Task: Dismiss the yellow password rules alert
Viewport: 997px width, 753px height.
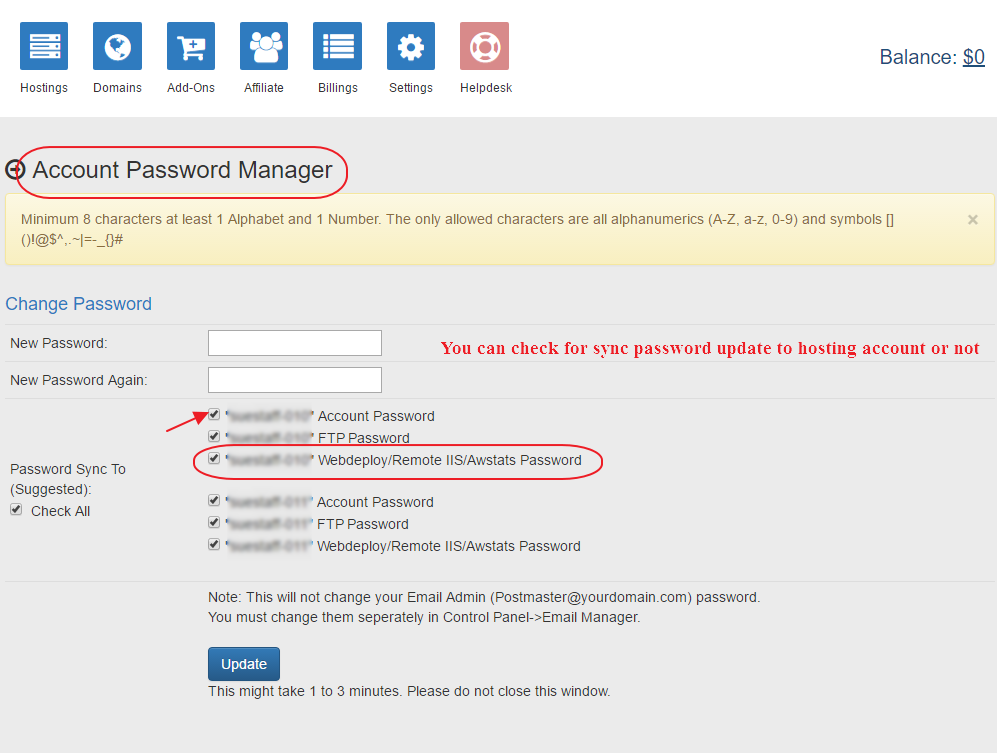Action: [973, 220]
